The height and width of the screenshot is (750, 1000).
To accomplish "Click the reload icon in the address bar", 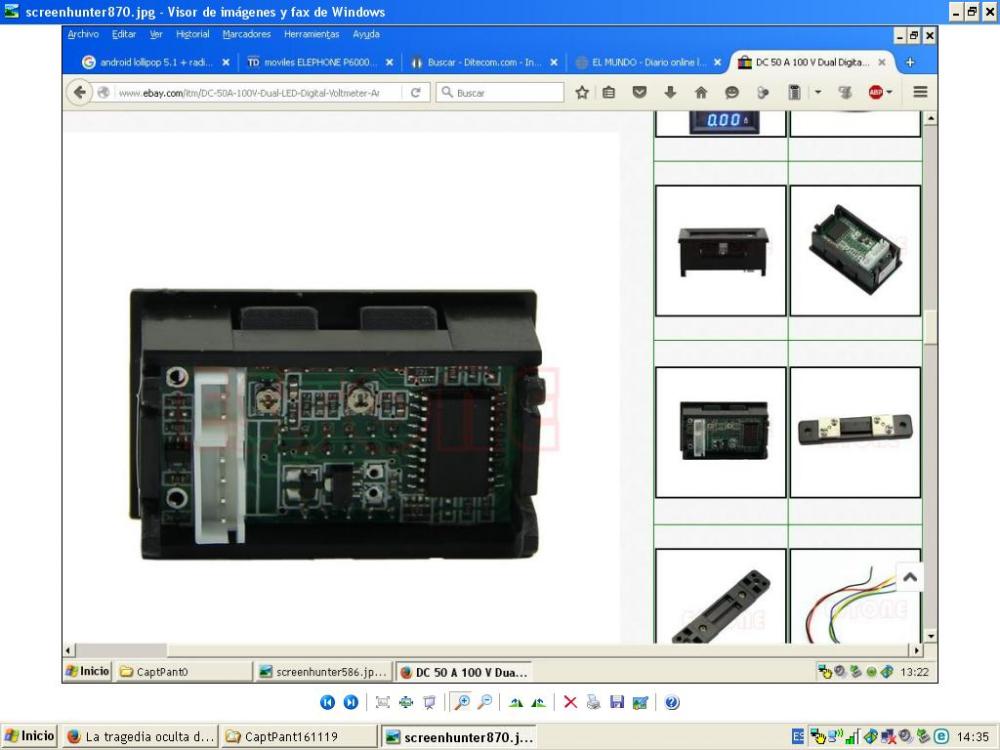I will [416, 92].
